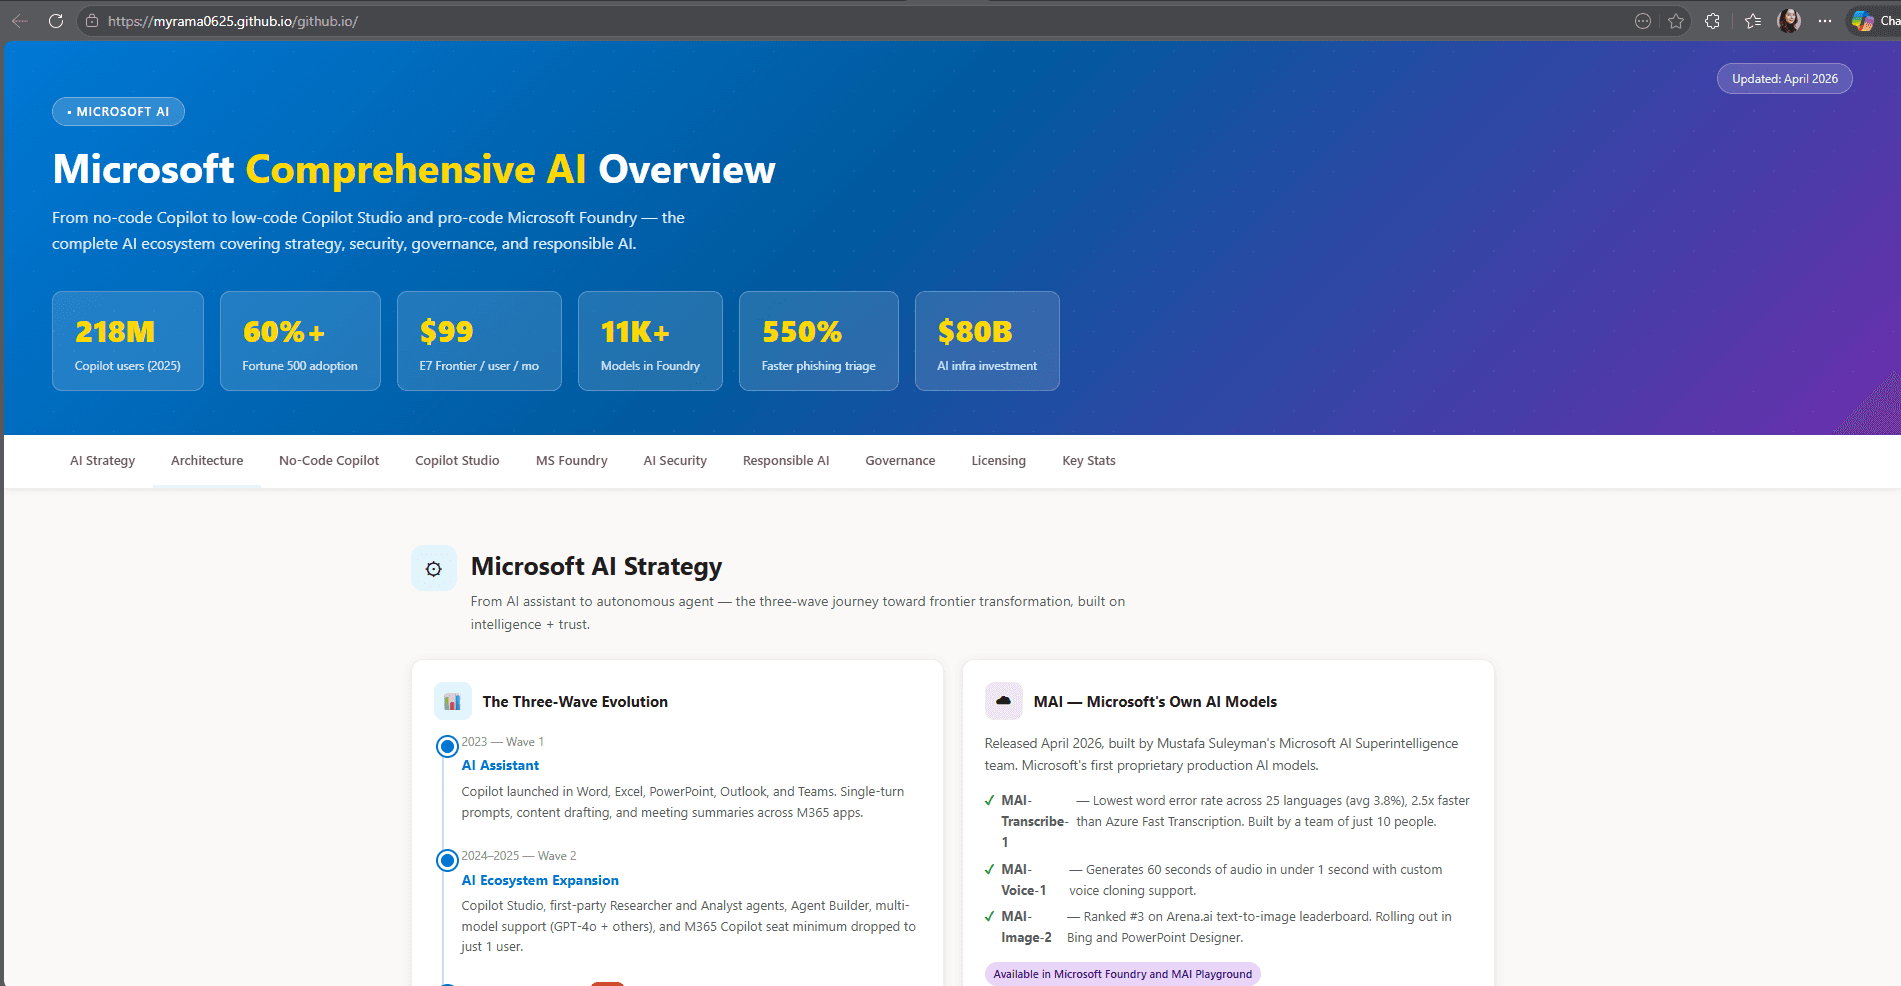1901x986 pixels.
Task: Add page to favorites star icon
Action: click(1676, 21)
